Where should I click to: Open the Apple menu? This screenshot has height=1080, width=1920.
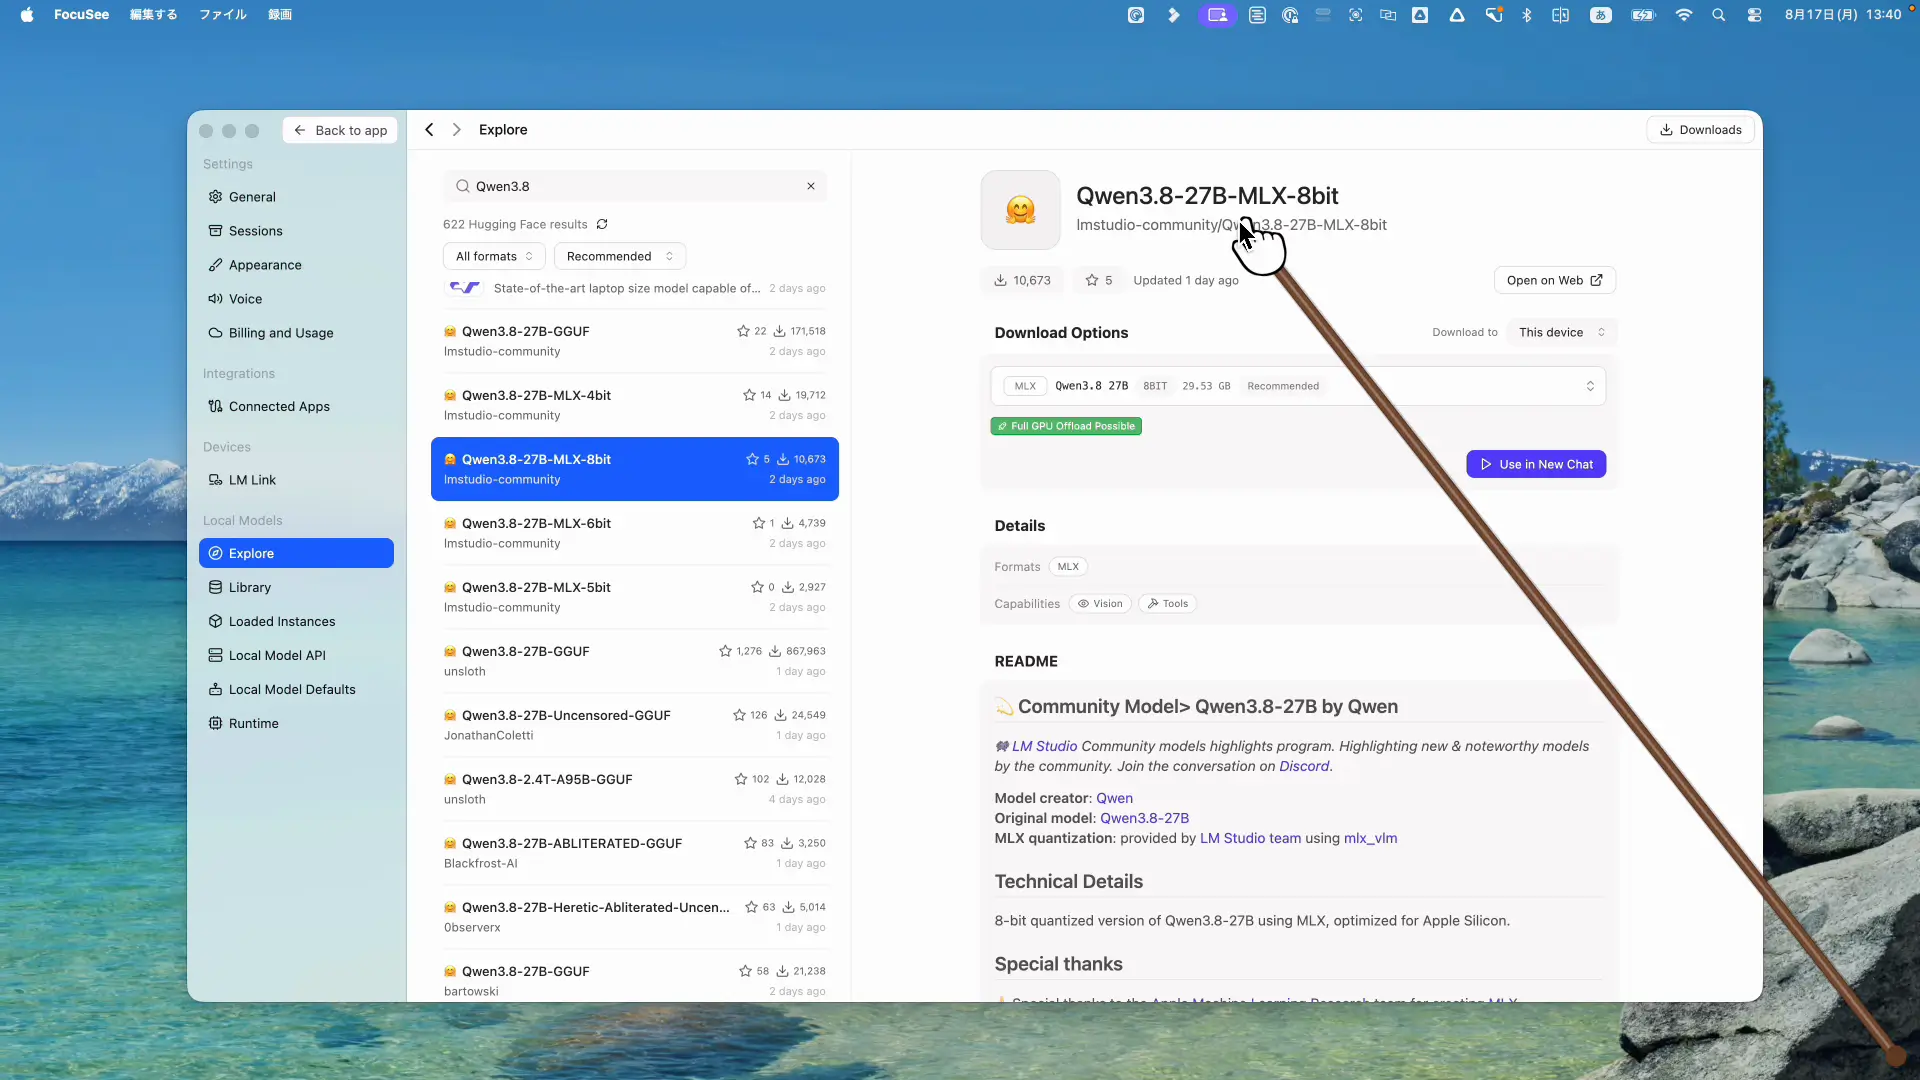coord(27,15)
